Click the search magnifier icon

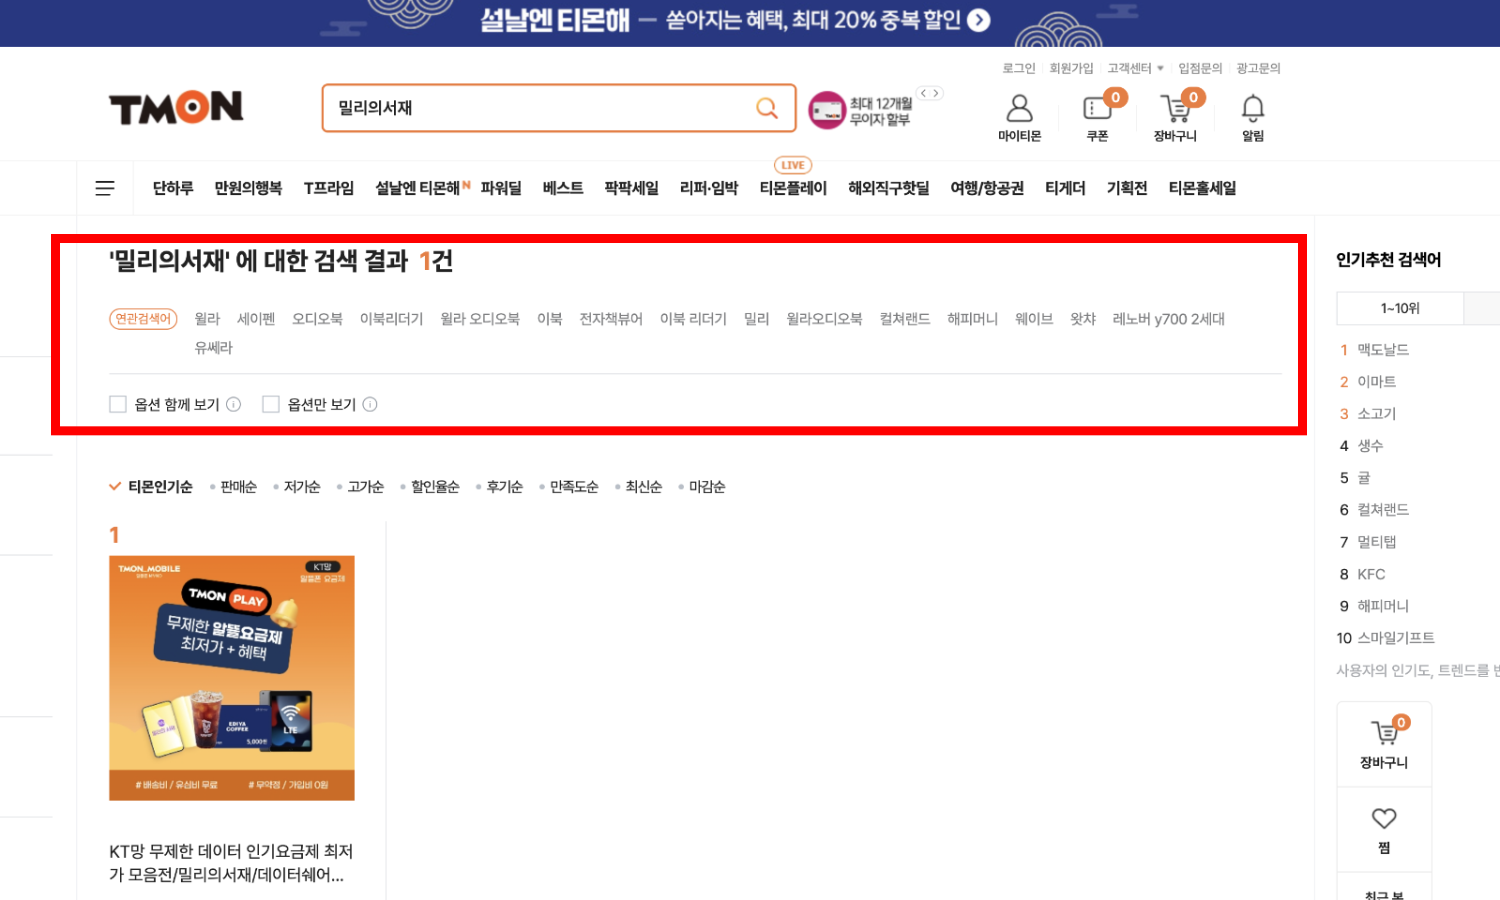tap(767, 108)
